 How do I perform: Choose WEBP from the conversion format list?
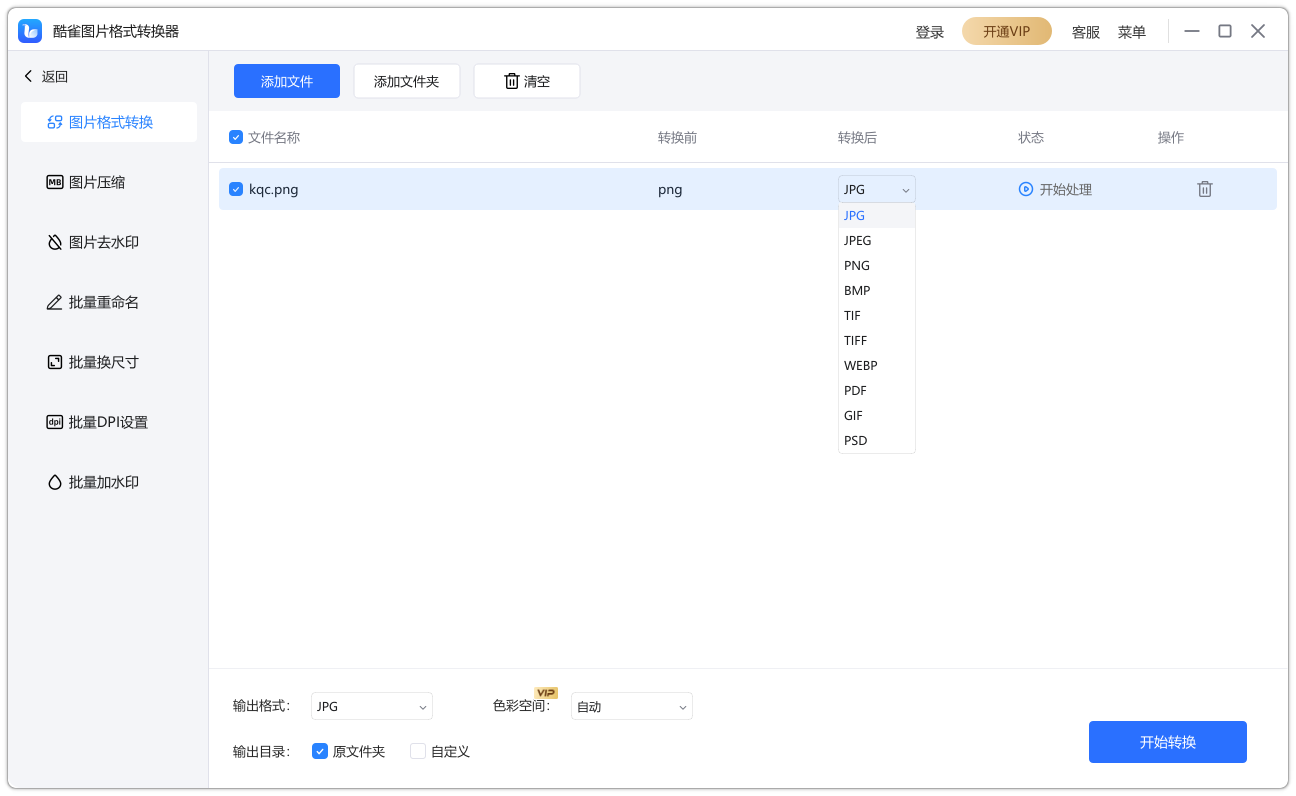point(860,365)
